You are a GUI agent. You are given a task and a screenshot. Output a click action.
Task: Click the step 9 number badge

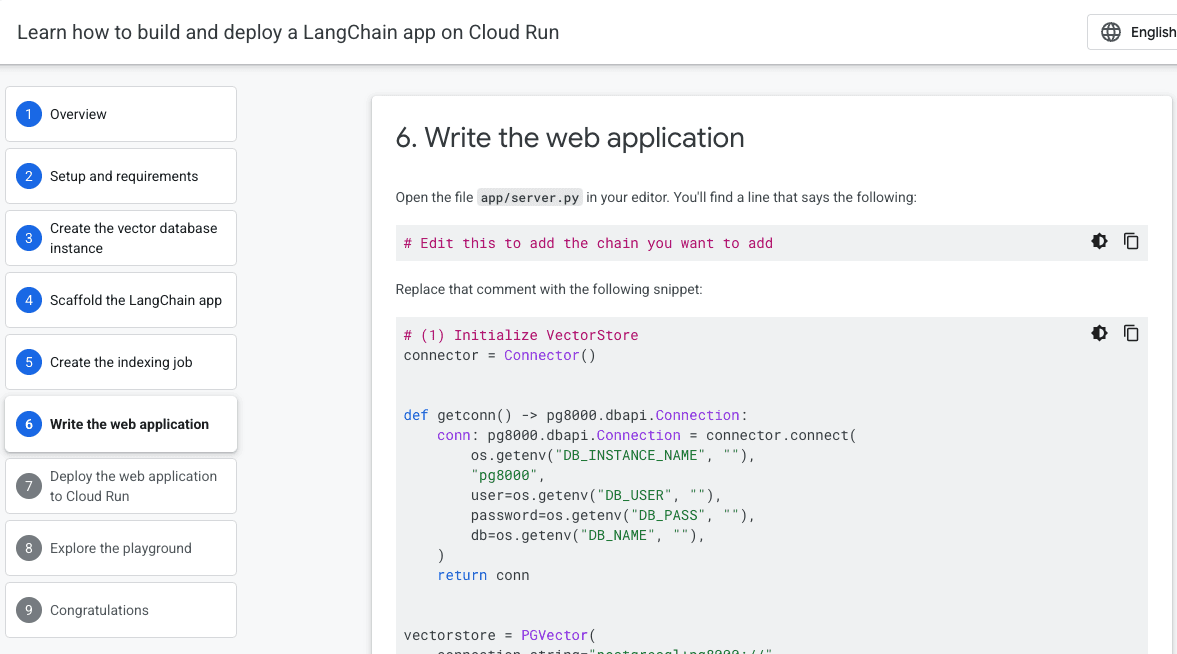tap(29, 610)
